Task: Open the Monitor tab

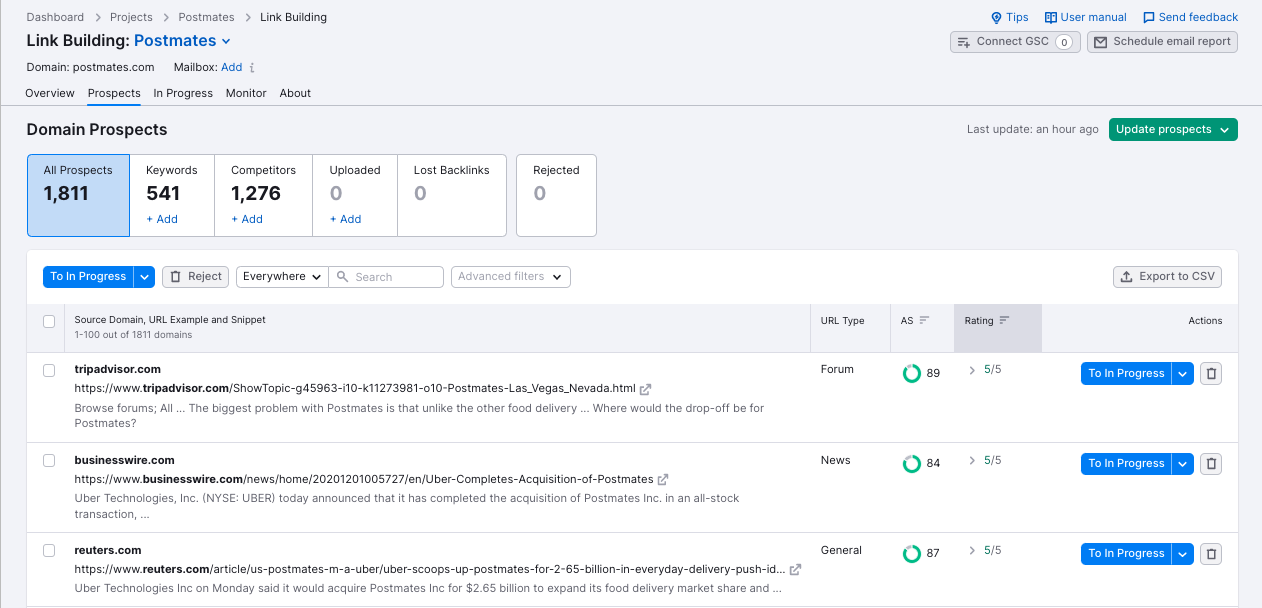Action: 246,93
